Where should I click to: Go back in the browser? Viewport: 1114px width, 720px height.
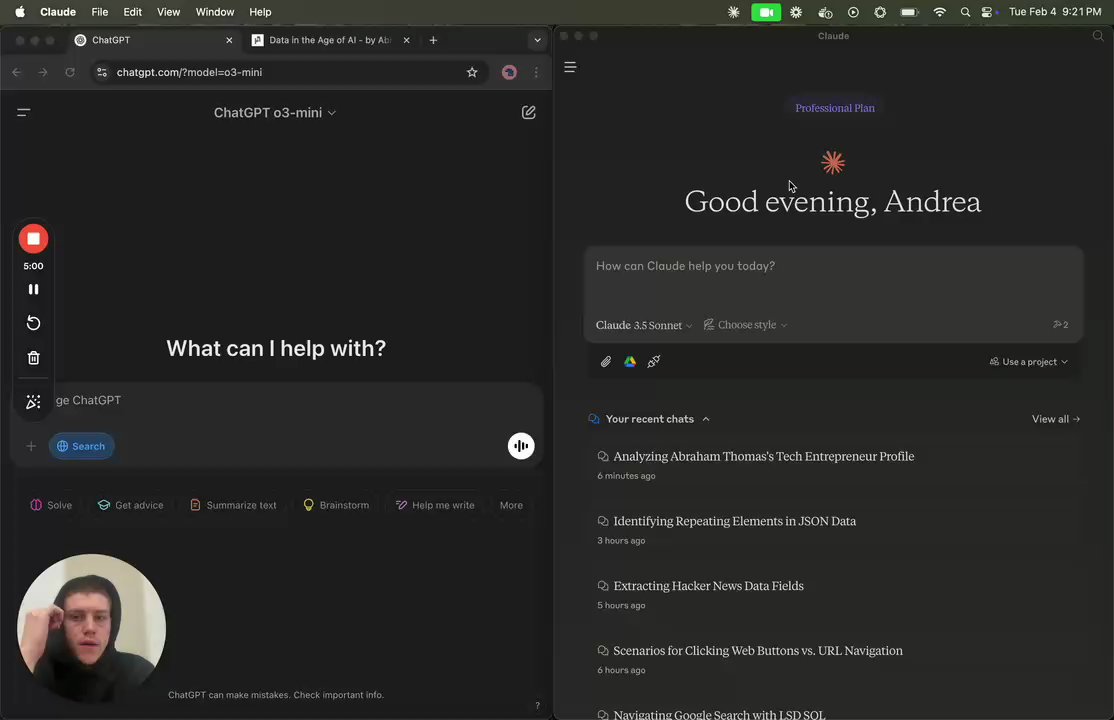tap(16, 72)
